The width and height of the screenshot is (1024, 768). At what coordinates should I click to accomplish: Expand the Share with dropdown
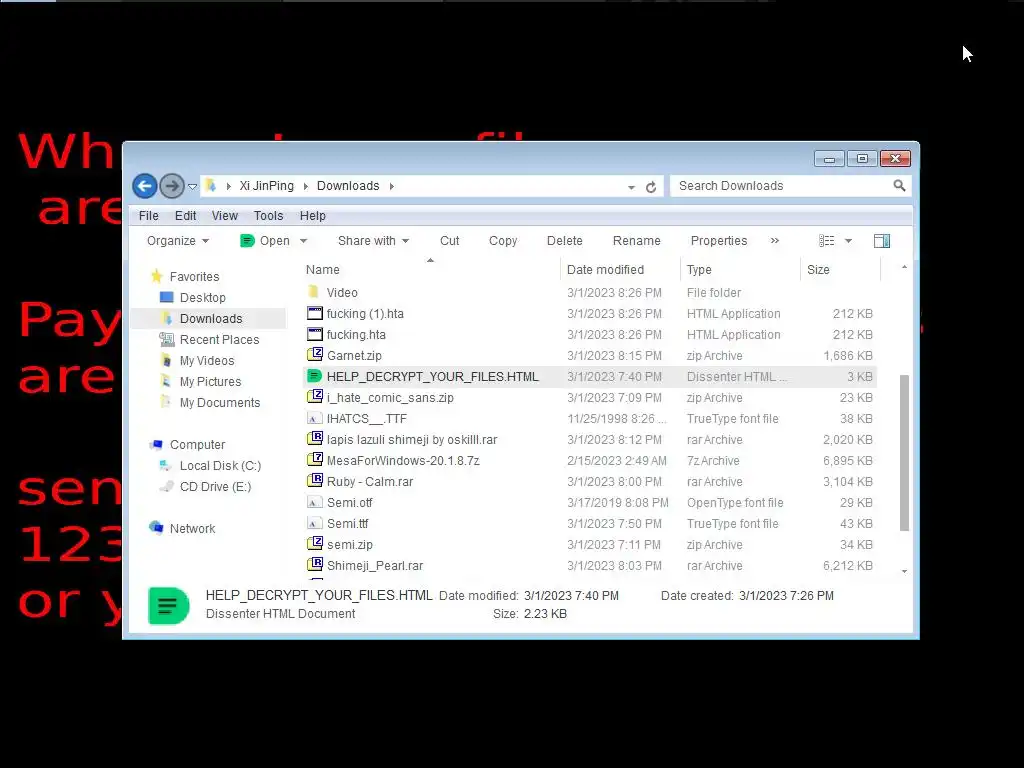click(374, 241)
